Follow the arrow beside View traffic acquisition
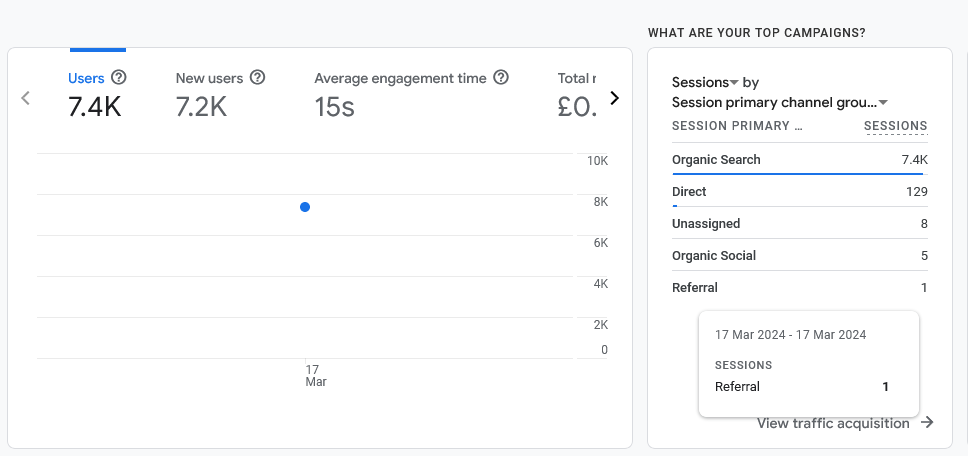 927,423
